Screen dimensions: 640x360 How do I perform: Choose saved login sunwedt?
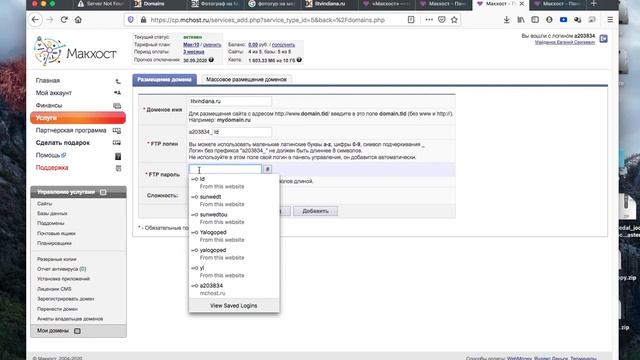click(x=234, y=200)
